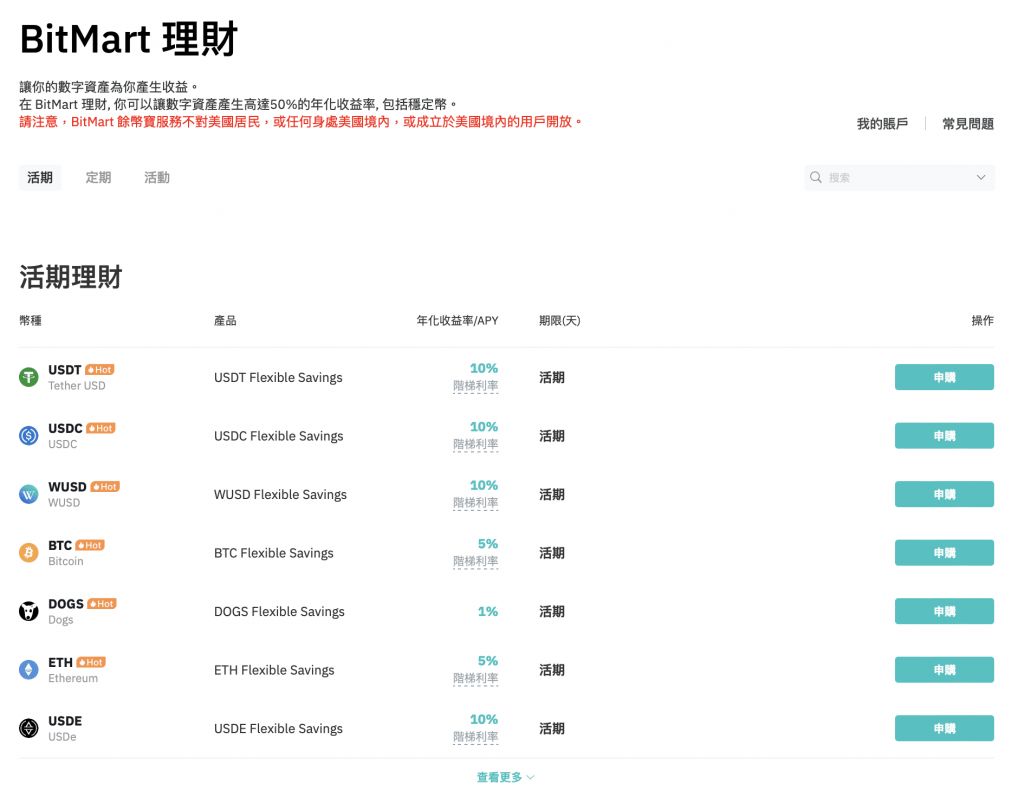Click the USDE coin icon
Viewport: 1024px width, 803px height.
tap(29, 728)
